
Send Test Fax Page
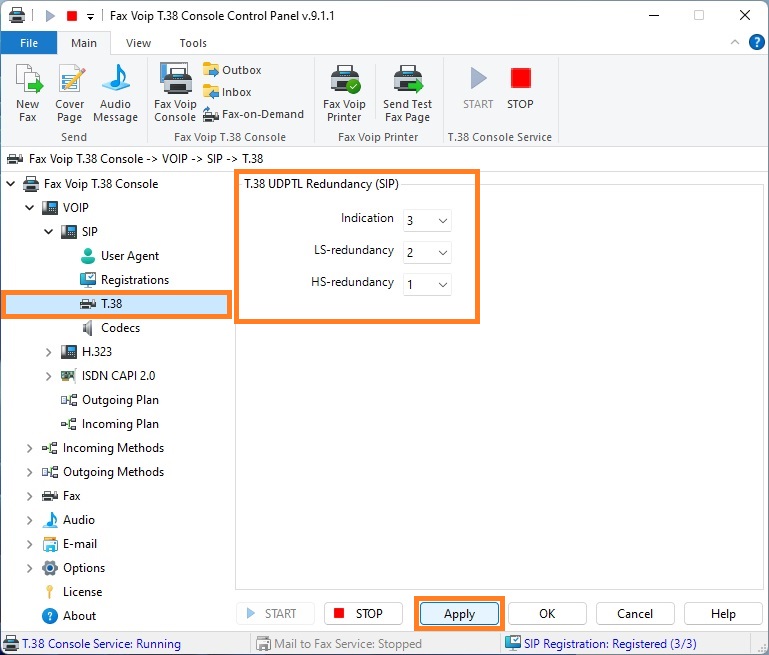pos(408,93)
